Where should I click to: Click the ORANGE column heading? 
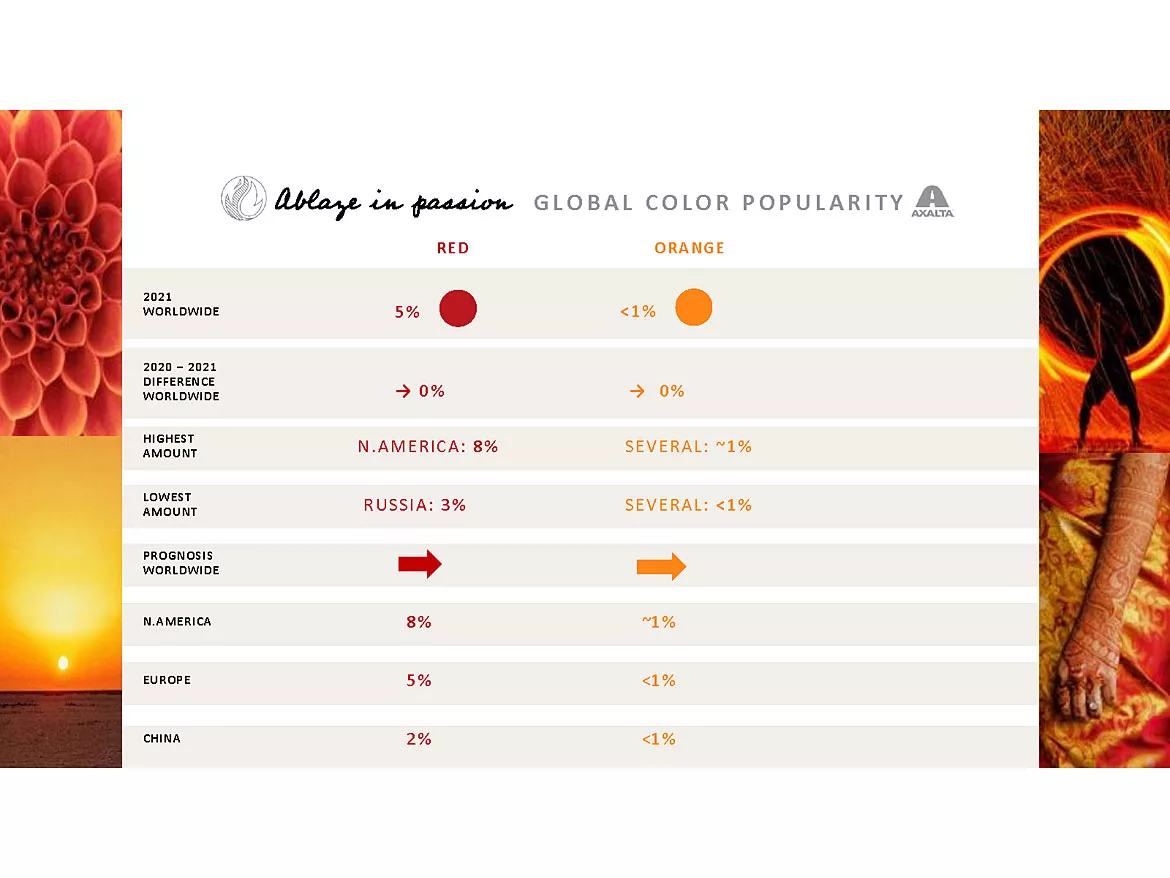pyautogui.click(x=689, y=248)
